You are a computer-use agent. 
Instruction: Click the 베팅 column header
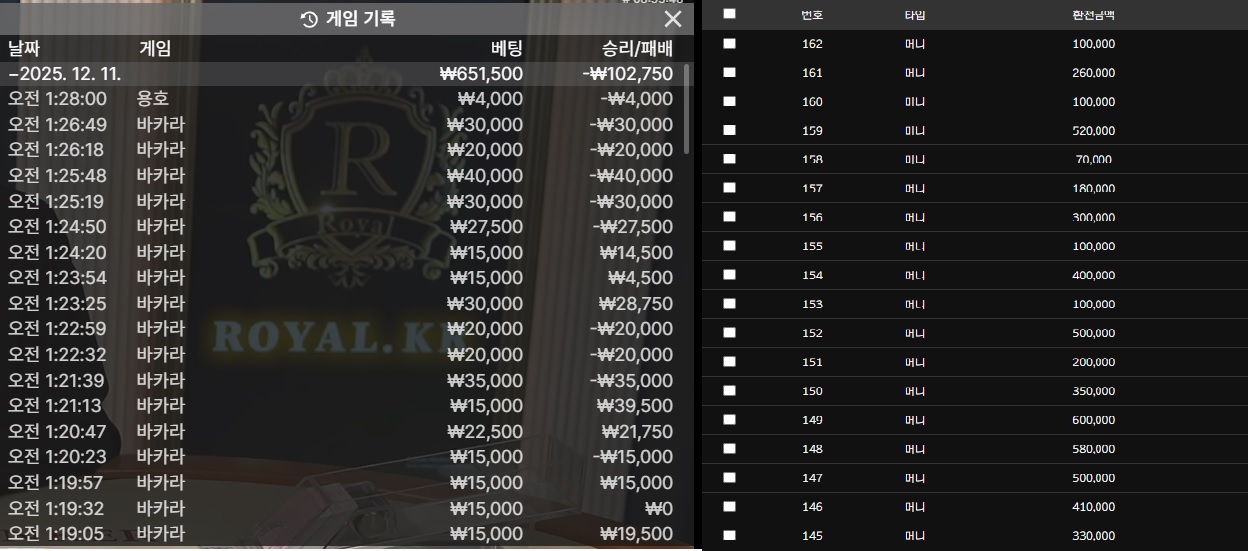point(506,49)
